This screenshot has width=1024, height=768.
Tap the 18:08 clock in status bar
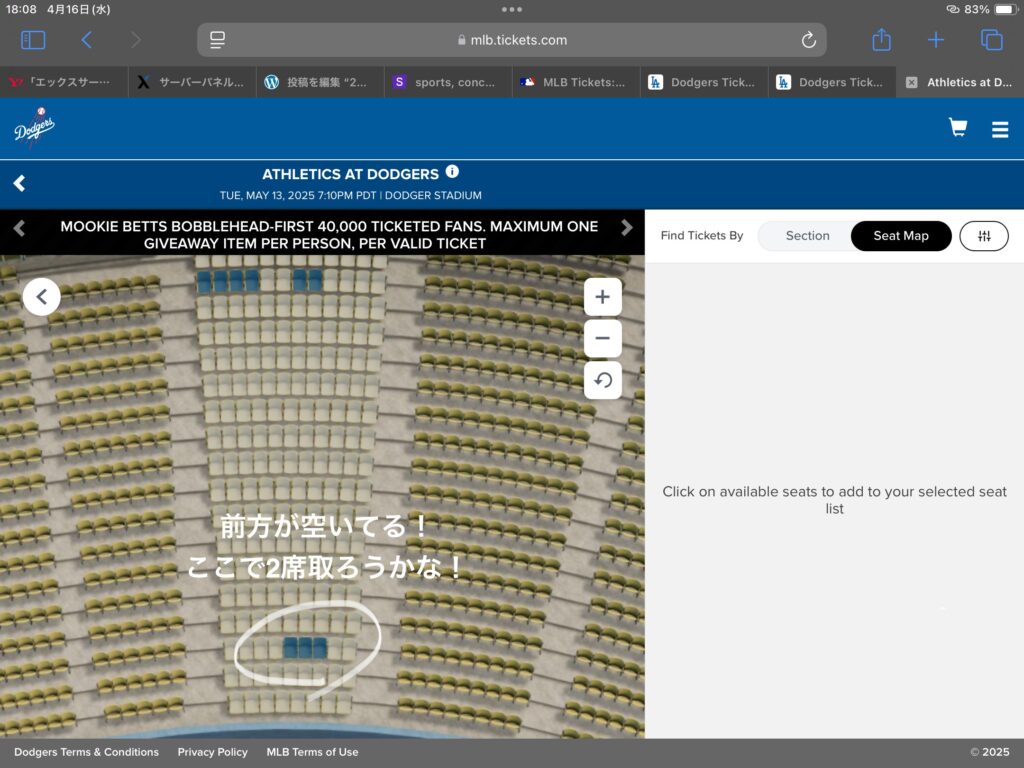(21, 9)
